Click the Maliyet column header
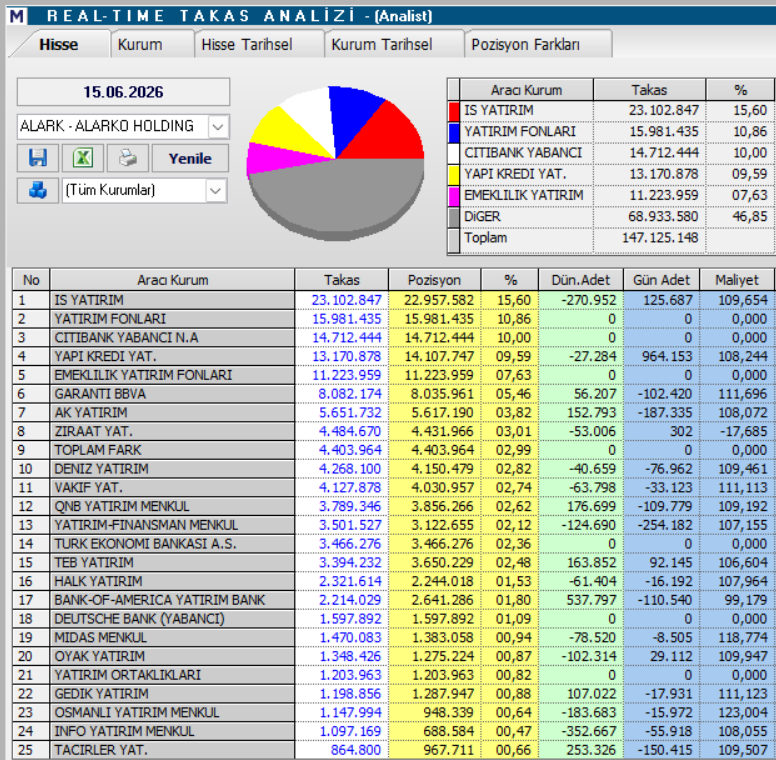Viewport: 776px width, 760px height. tap(736, 280)
